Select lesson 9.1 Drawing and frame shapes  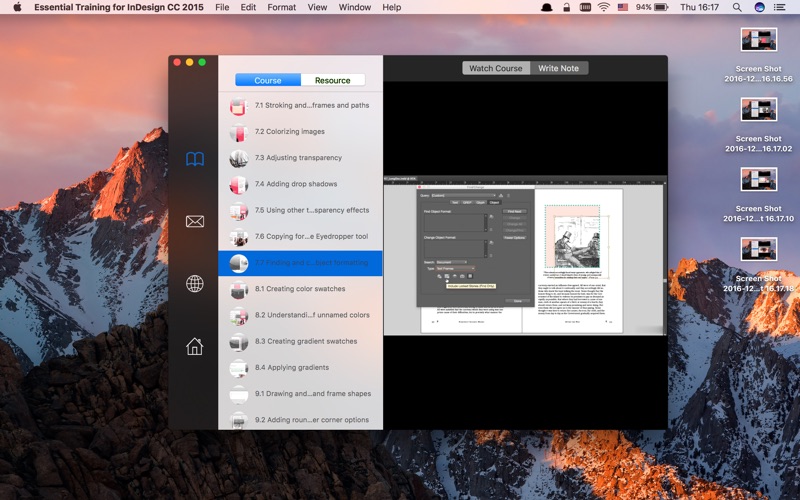301,394
